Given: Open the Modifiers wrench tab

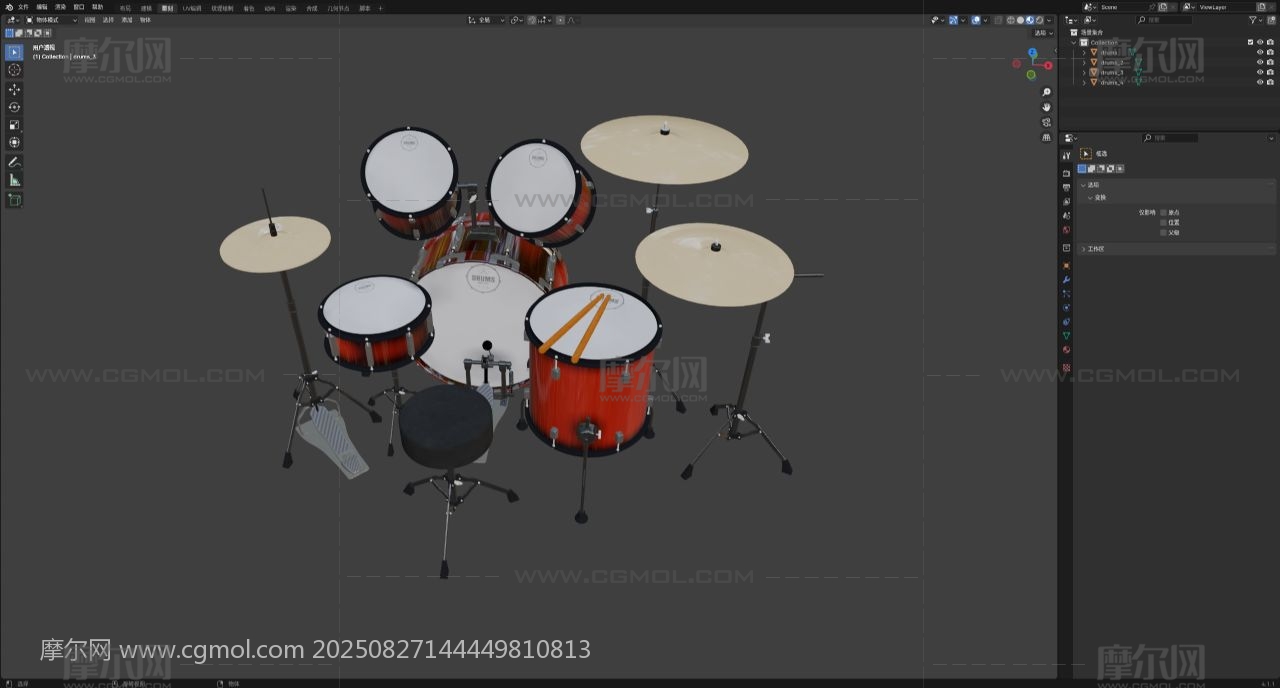Looking at the screenshot, I should pos(1066,279).
